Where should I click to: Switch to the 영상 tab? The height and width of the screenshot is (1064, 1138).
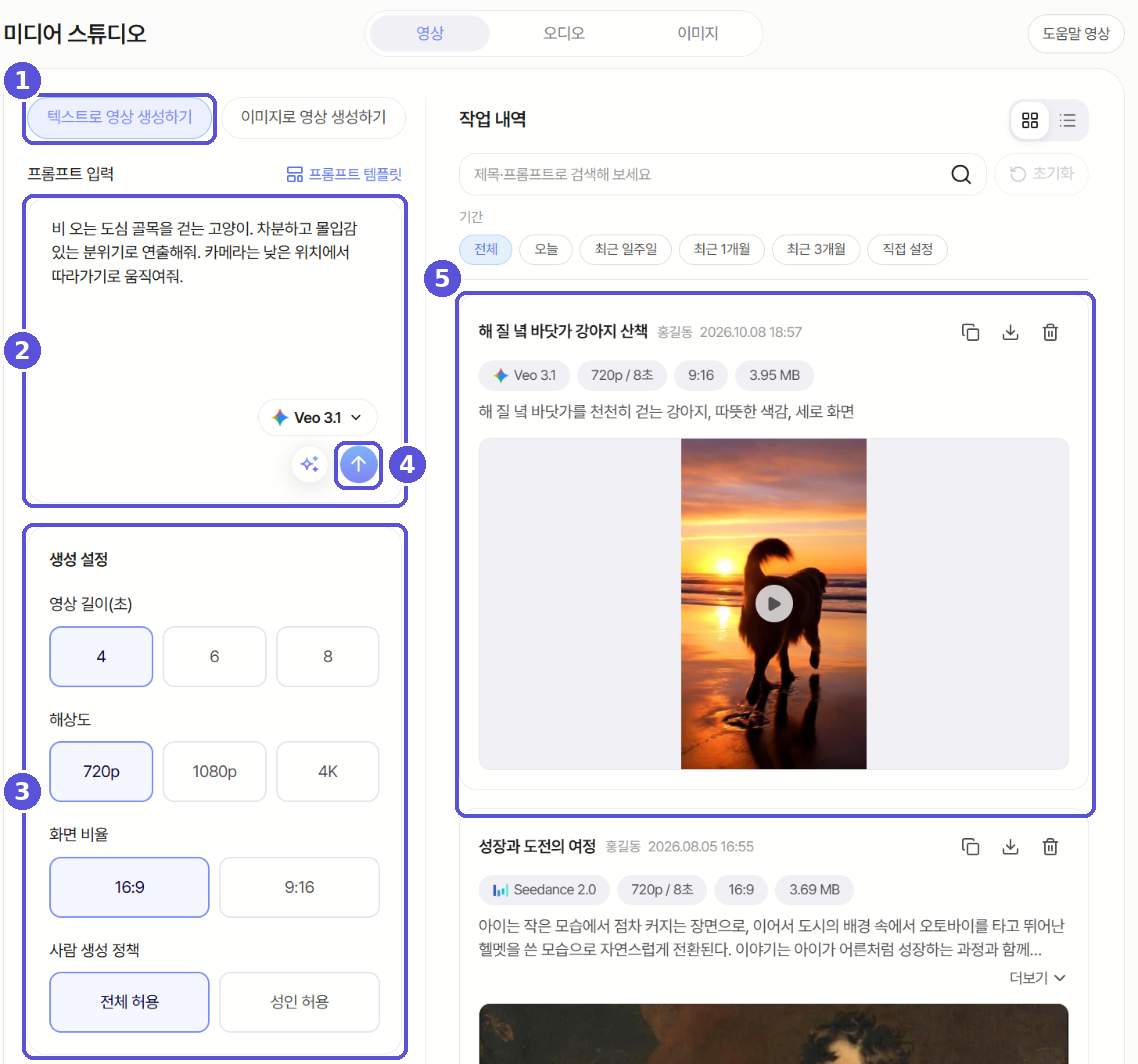click(430, 33)
